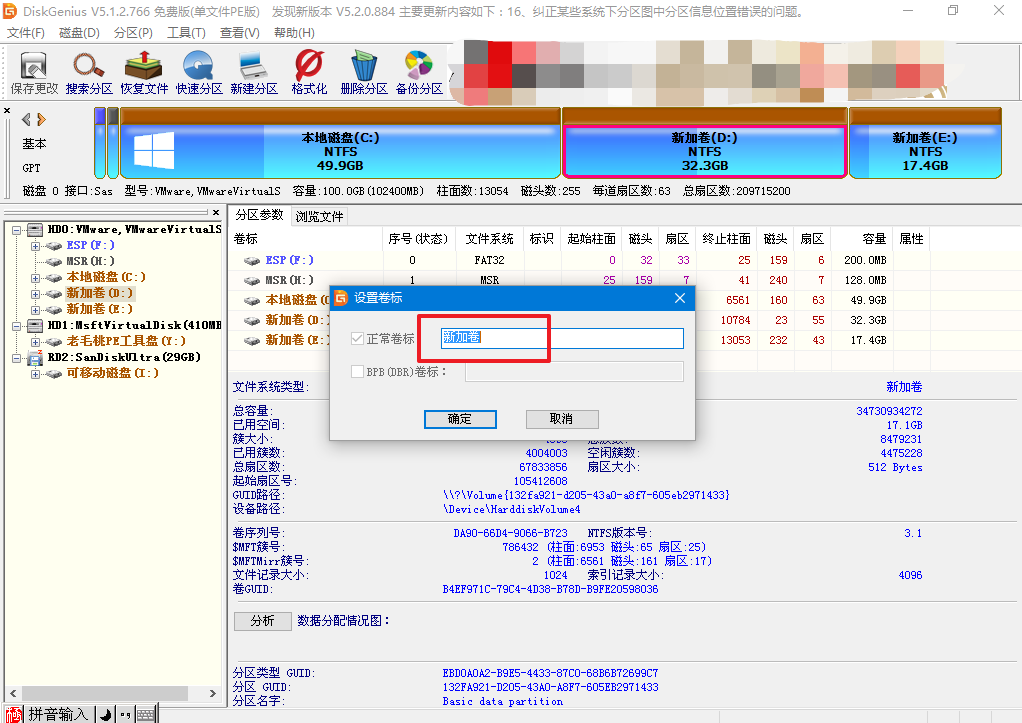The image size is (1022, 723).
Task: Select the 本地磁盘(C:) partition bar
Action: [x=340, y=151]
